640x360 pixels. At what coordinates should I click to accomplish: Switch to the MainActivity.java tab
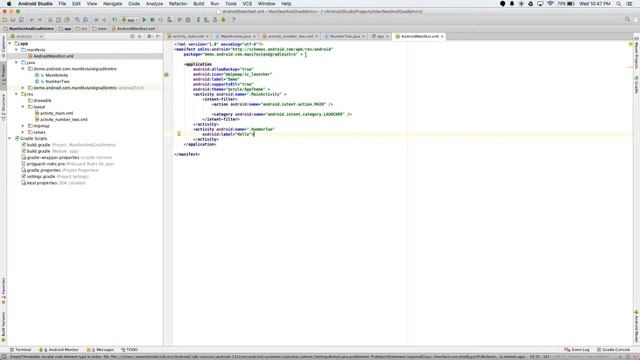coord(236,36)
